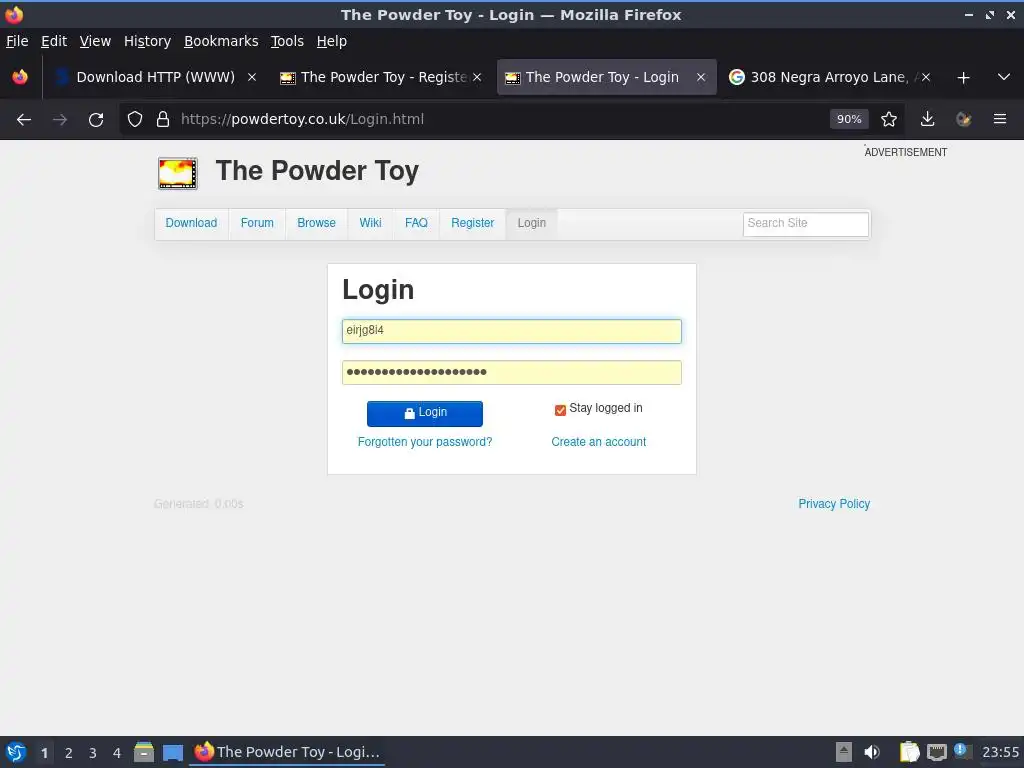Switch to workspace 3

point(93,753)
